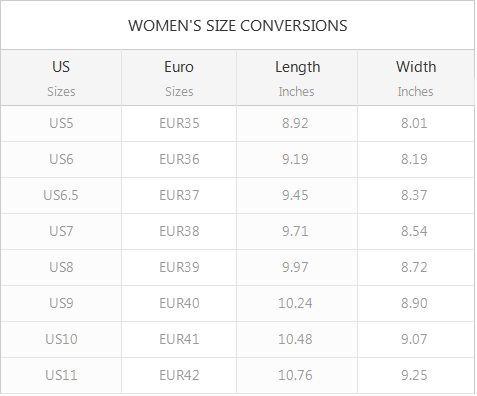Select the US7 row label
The width and height of the screenshot is (477, 396).
tap(61, 231)
